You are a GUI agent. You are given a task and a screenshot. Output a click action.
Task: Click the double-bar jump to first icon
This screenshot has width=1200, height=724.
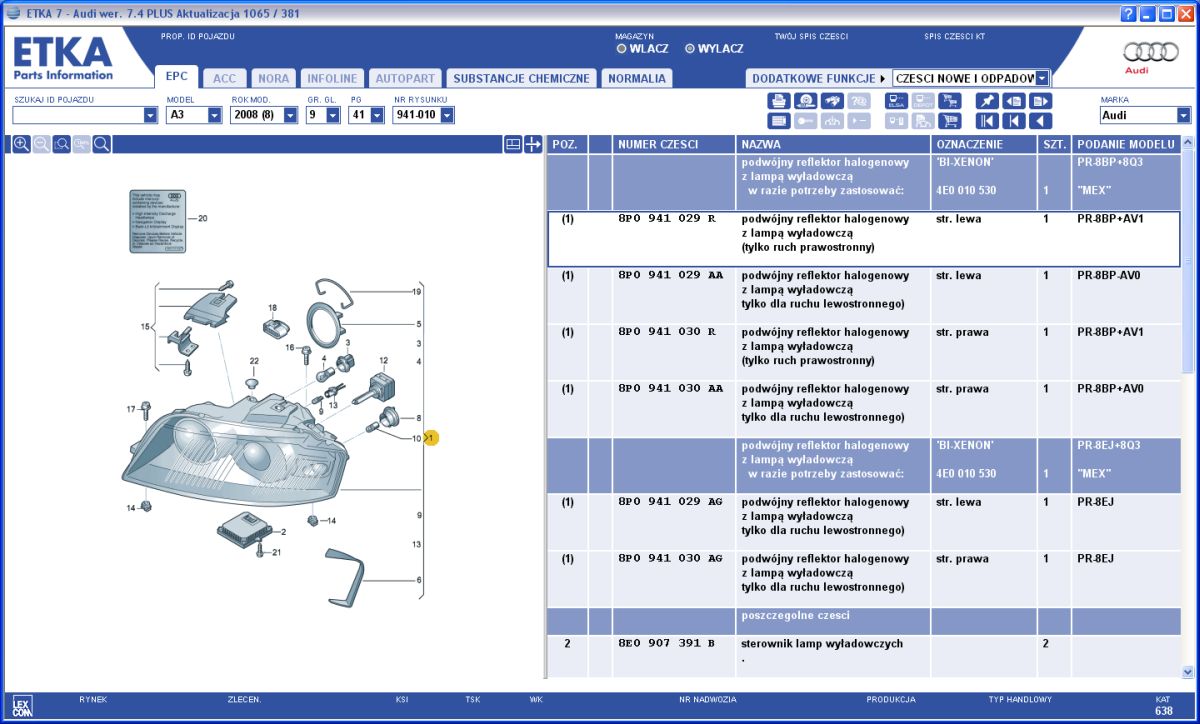987,121
